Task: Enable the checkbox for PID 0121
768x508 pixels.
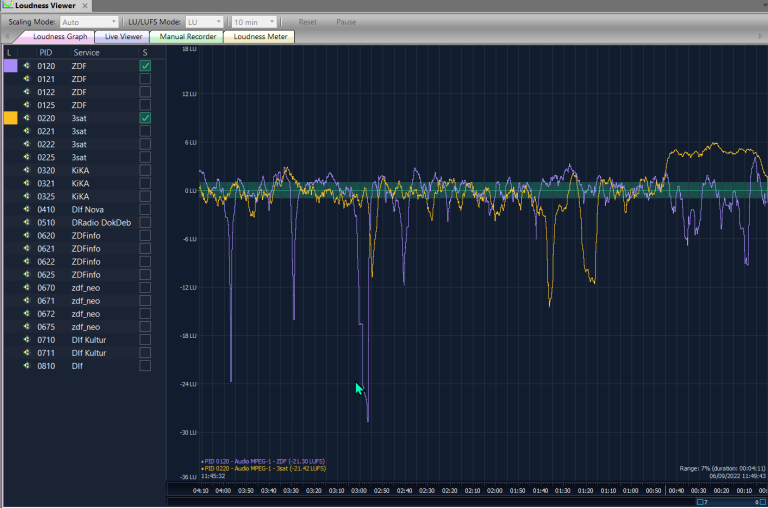Action: (x=145, y=79)
